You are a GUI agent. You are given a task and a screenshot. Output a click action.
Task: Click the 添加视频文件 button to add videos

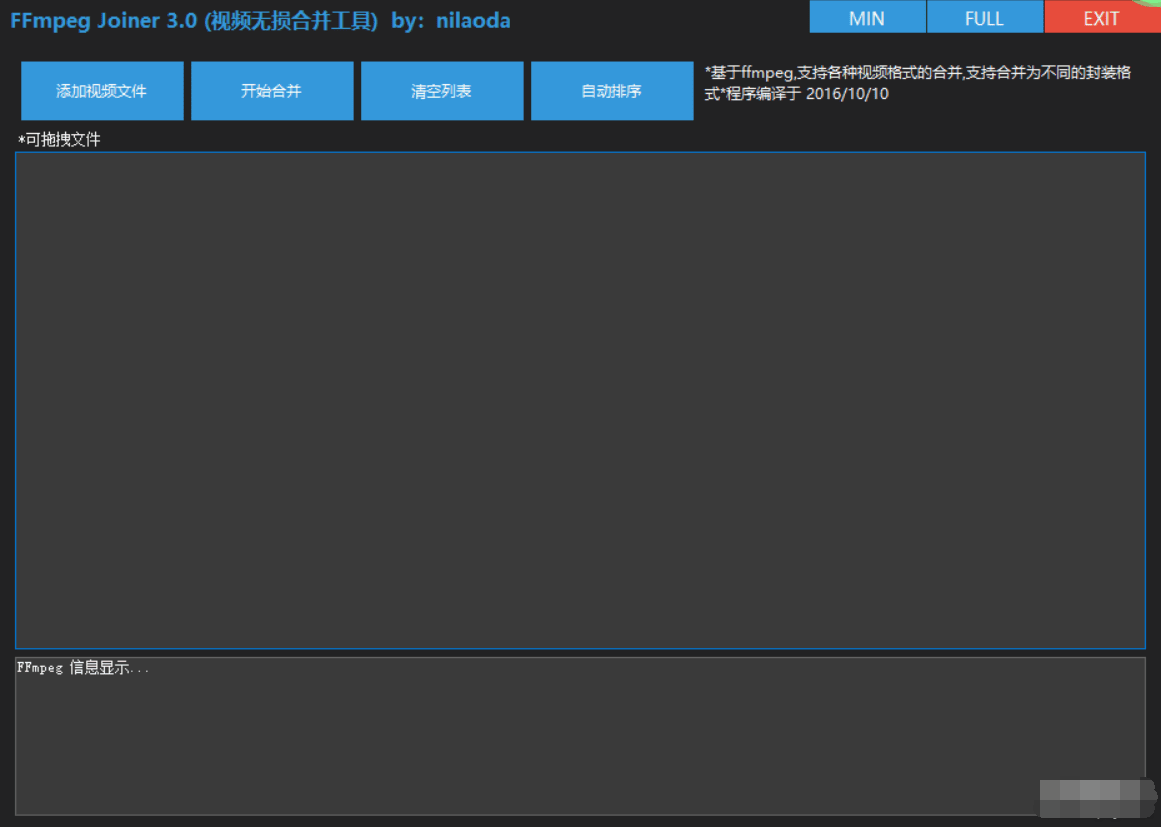101,90
